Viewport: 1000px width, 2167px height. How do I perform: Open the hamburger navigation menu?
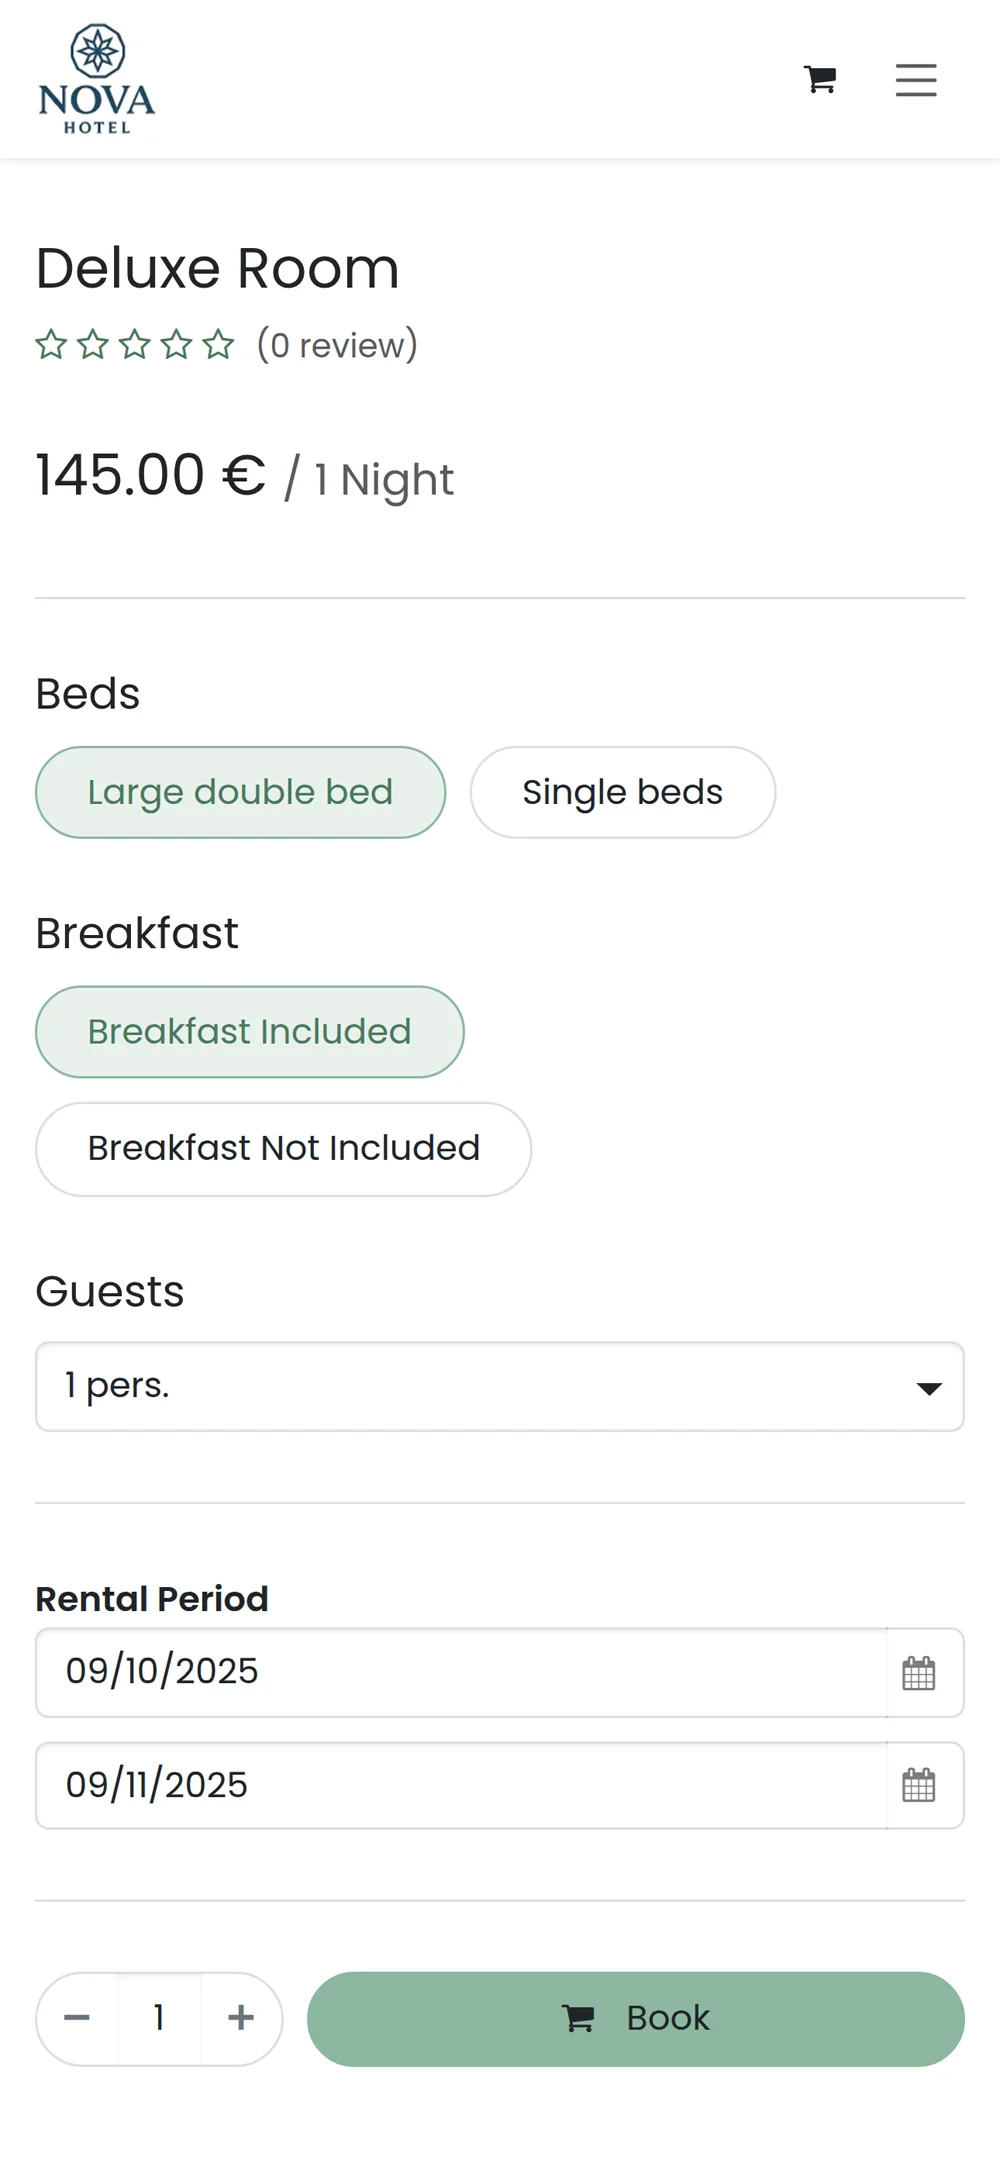[915, 81]
